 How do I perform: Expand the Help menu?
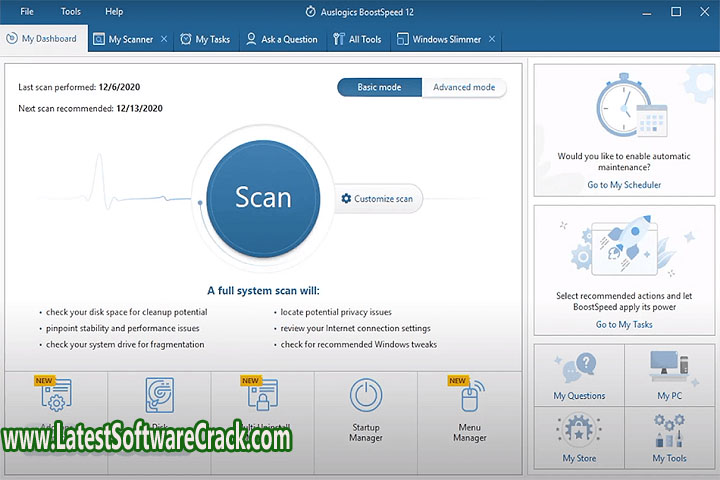114,12
